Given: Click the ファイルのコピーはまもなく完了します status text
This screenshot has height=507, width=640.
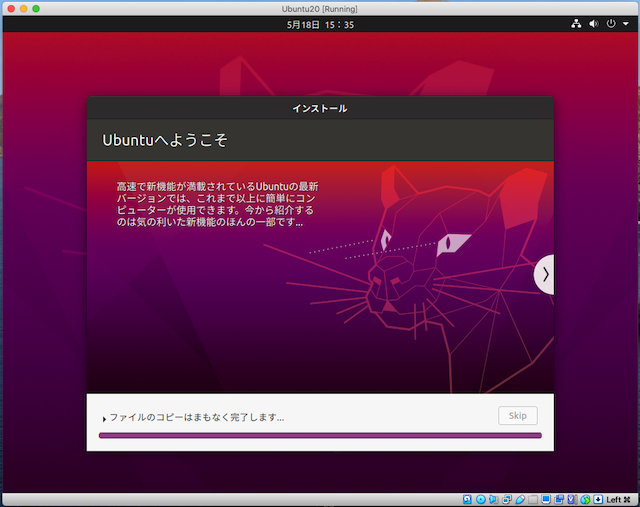Looking at the screenshot, I should (197, 417).
